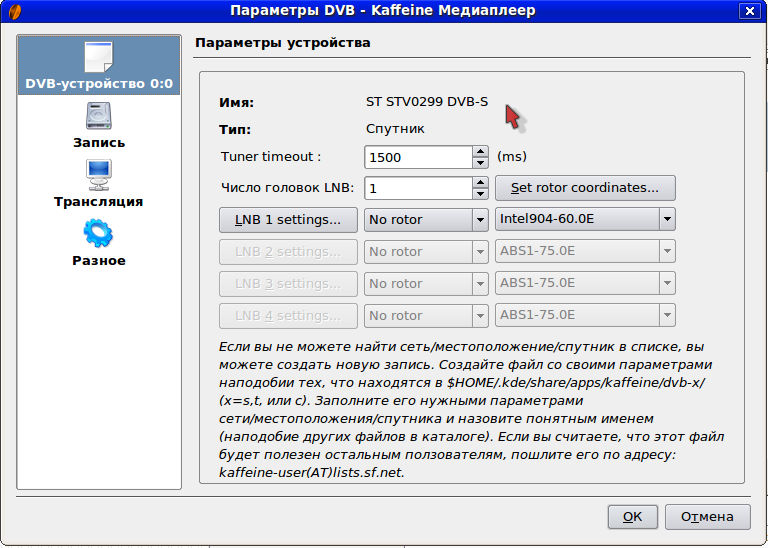The image size is (768, 548).
Task: Open the Intel904-60.0E satellite dropdown
Action: pos(585,220)
